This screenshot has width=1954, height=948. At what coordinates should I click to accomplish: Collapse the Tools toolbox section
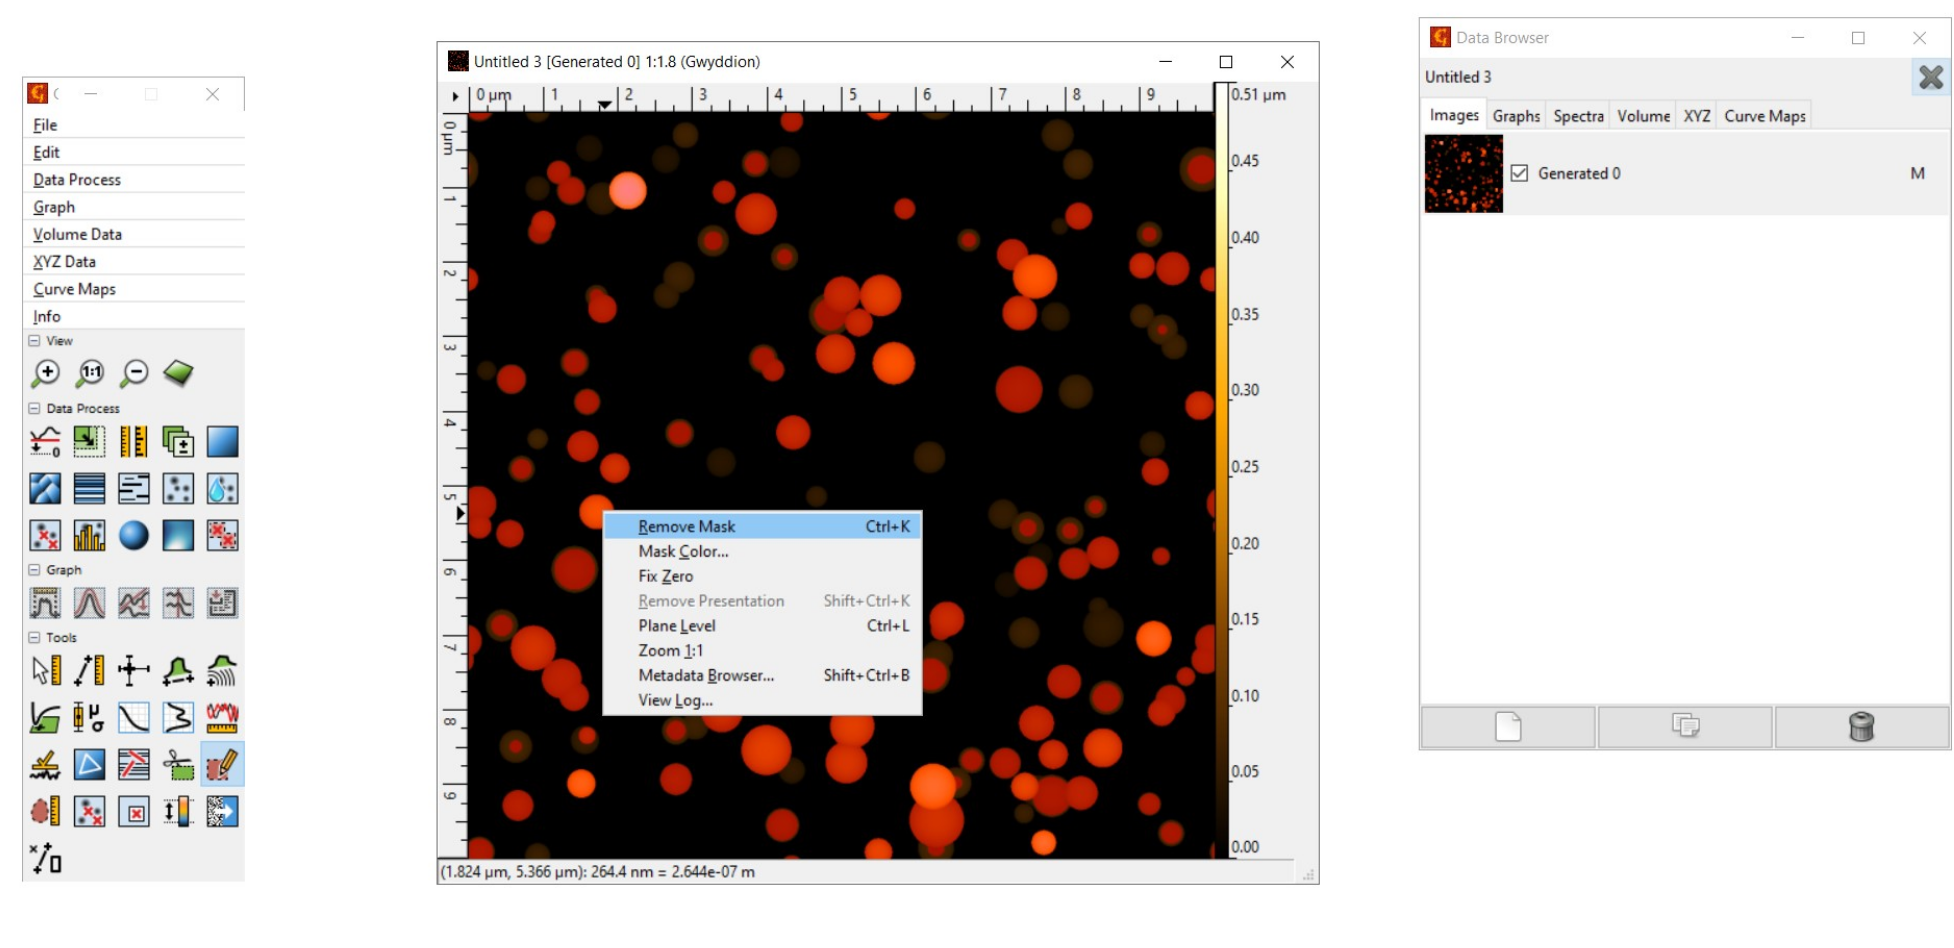click(x=34, y=638)
